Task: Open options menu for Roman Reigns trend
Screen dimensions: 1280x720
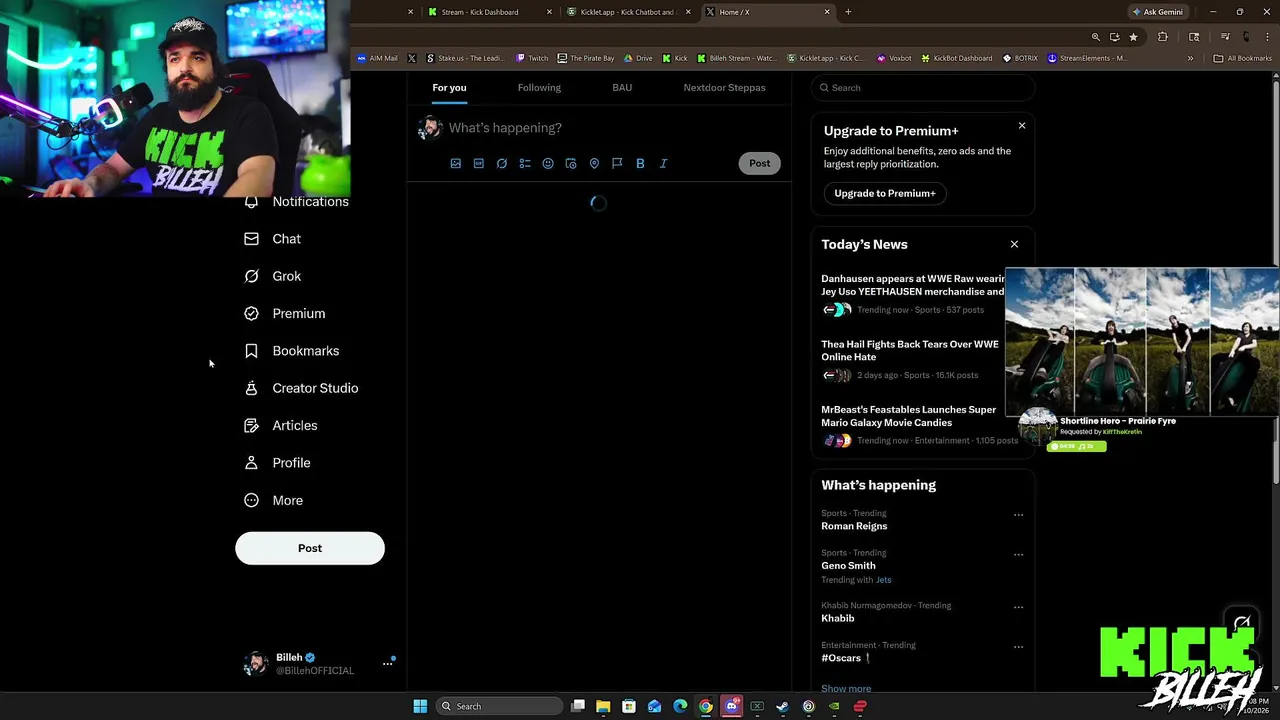Action: (1018, 515)
